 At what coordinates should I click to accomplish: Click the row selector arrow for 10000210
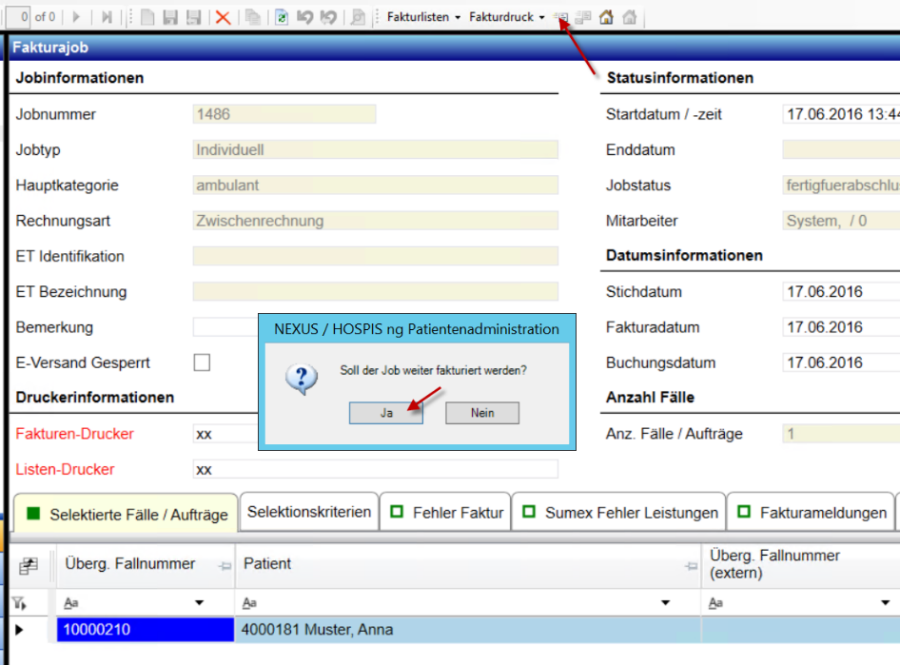19,629
